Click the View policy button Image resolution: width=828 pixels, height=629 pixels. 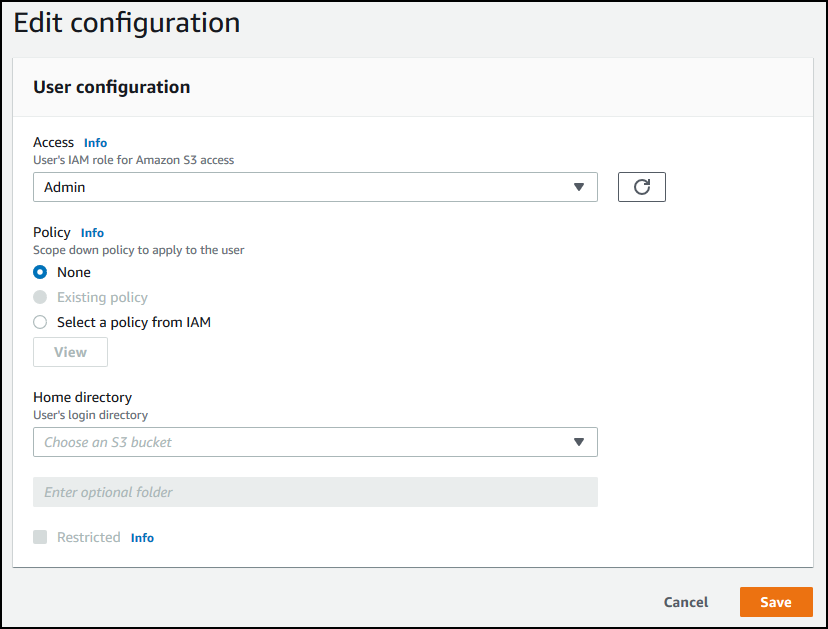pyautogui.click(x=69, y=351)
